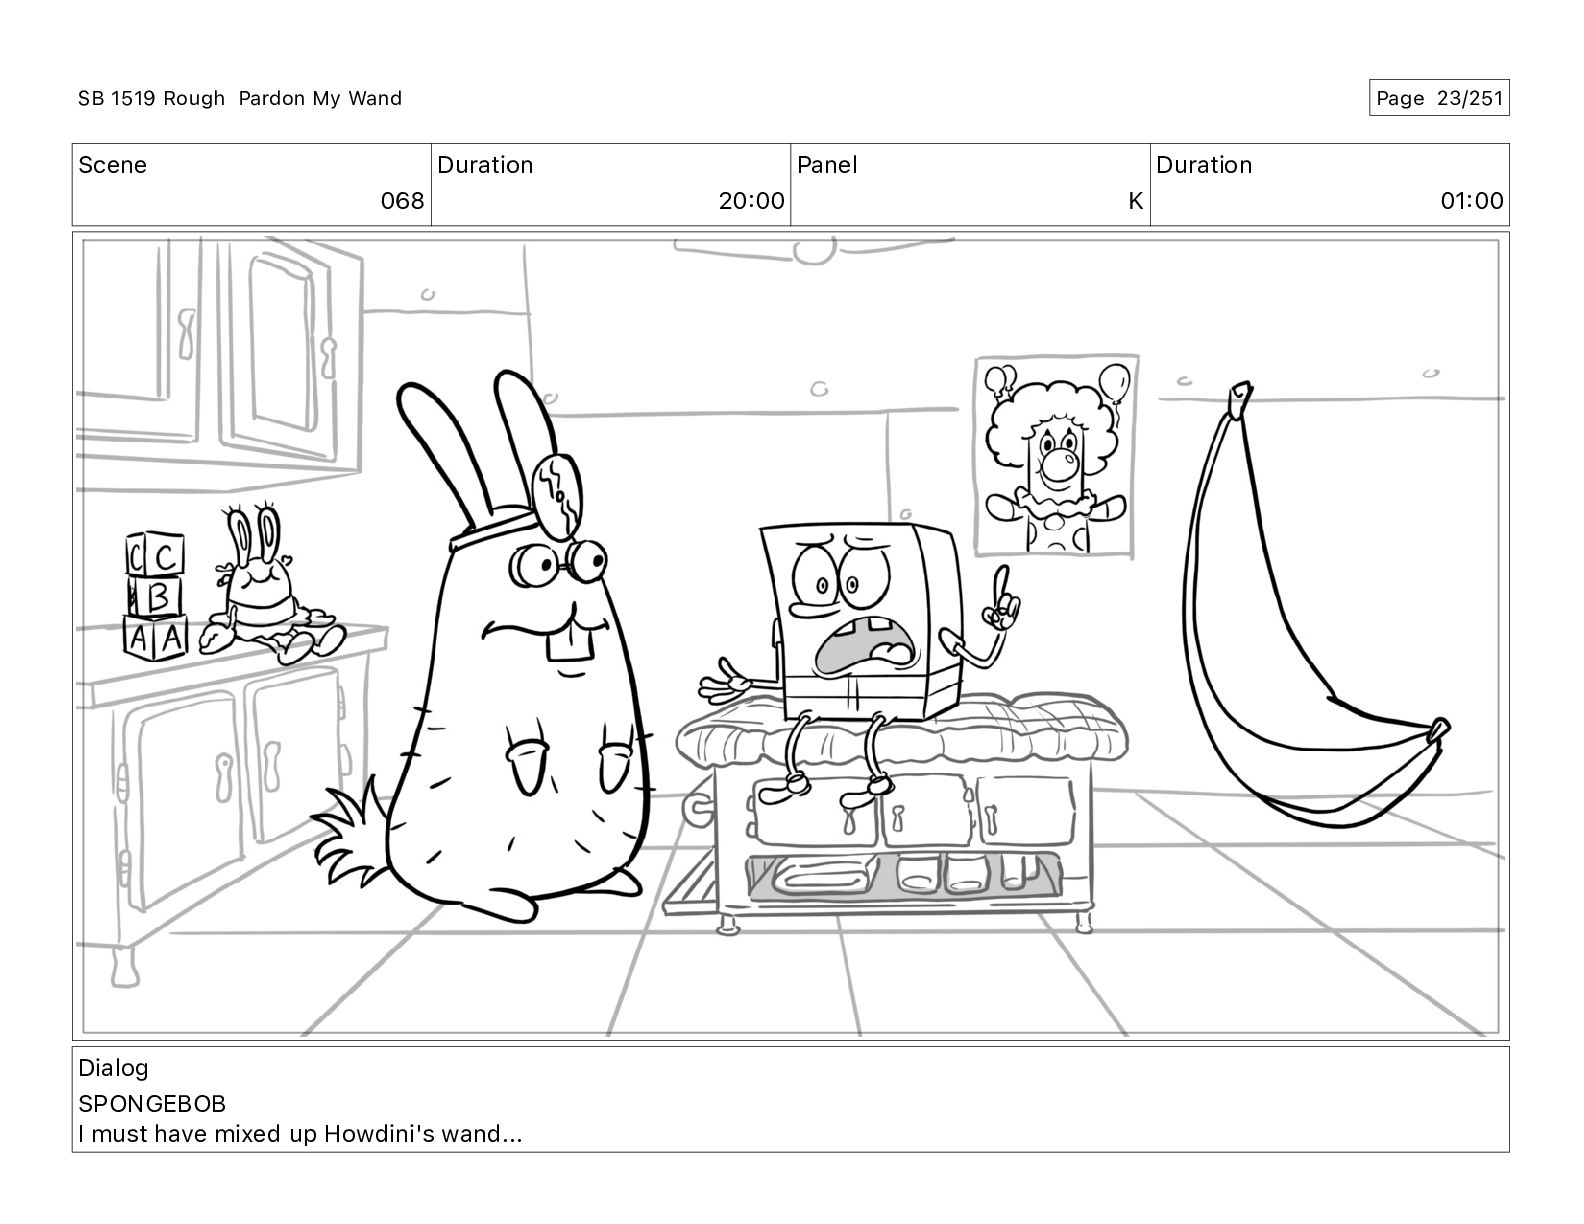Click the 'Scene' header label
This screenshot has height=1224, width=1584.
point(112,165)
